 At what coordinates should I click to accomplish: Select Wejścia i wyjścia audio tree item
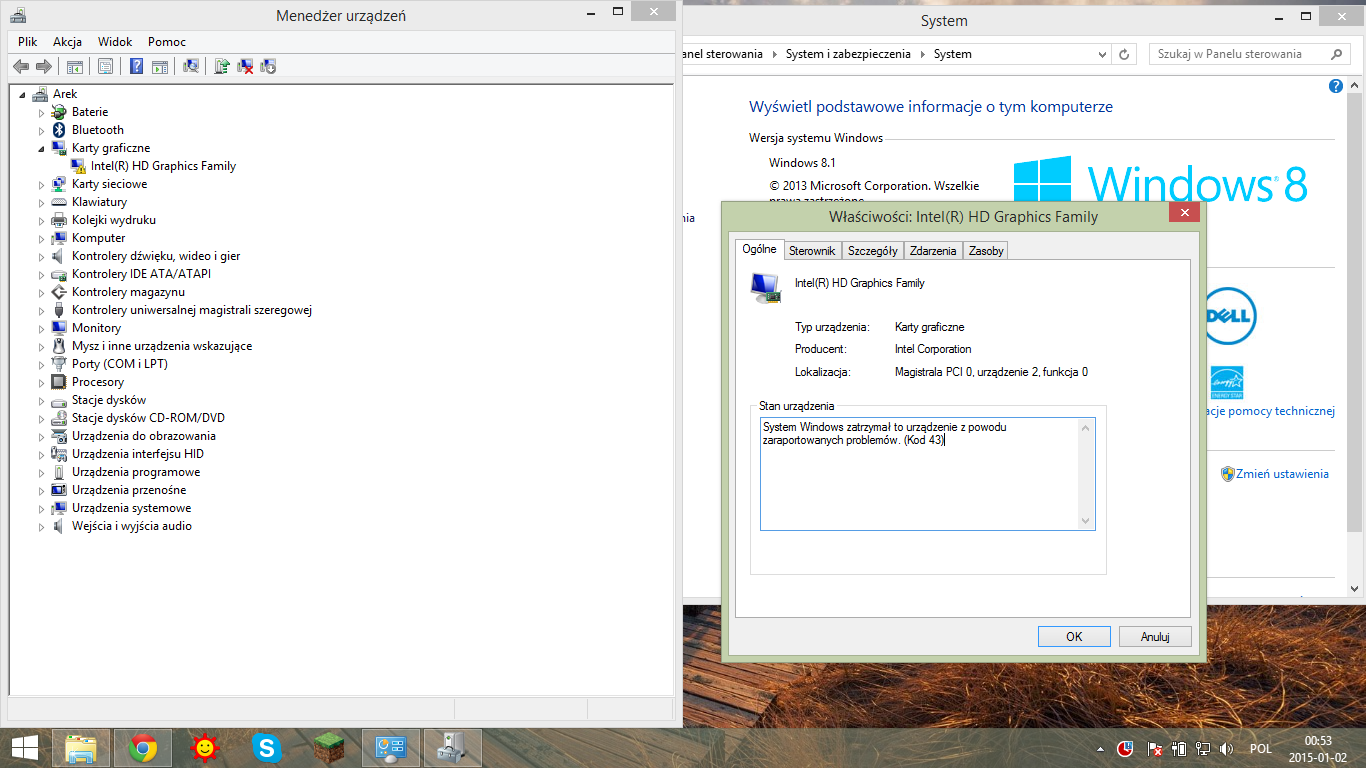(132, 526)
